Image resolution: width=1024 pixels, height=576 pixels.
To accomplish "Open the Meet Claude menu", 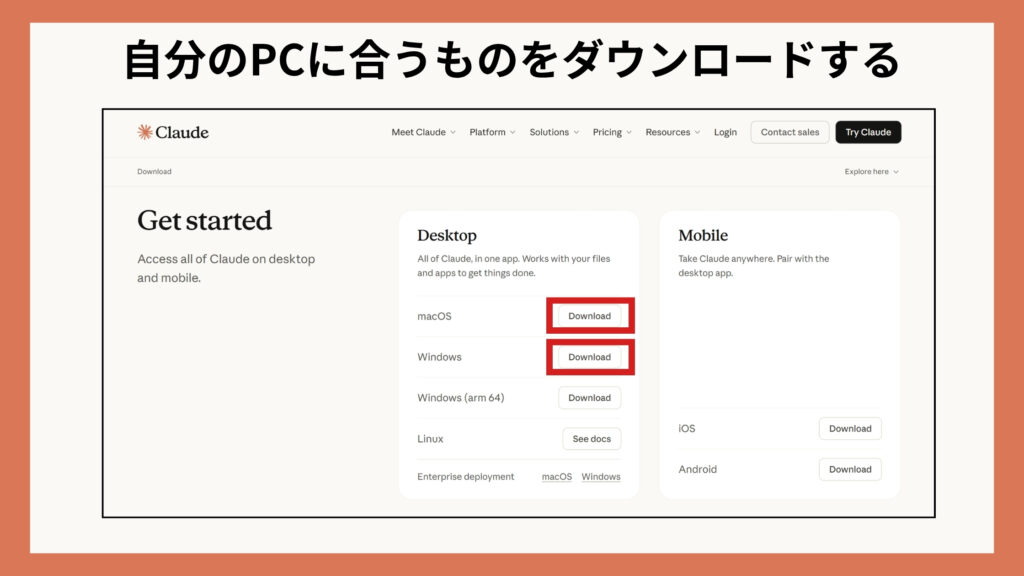I will 423,132.
